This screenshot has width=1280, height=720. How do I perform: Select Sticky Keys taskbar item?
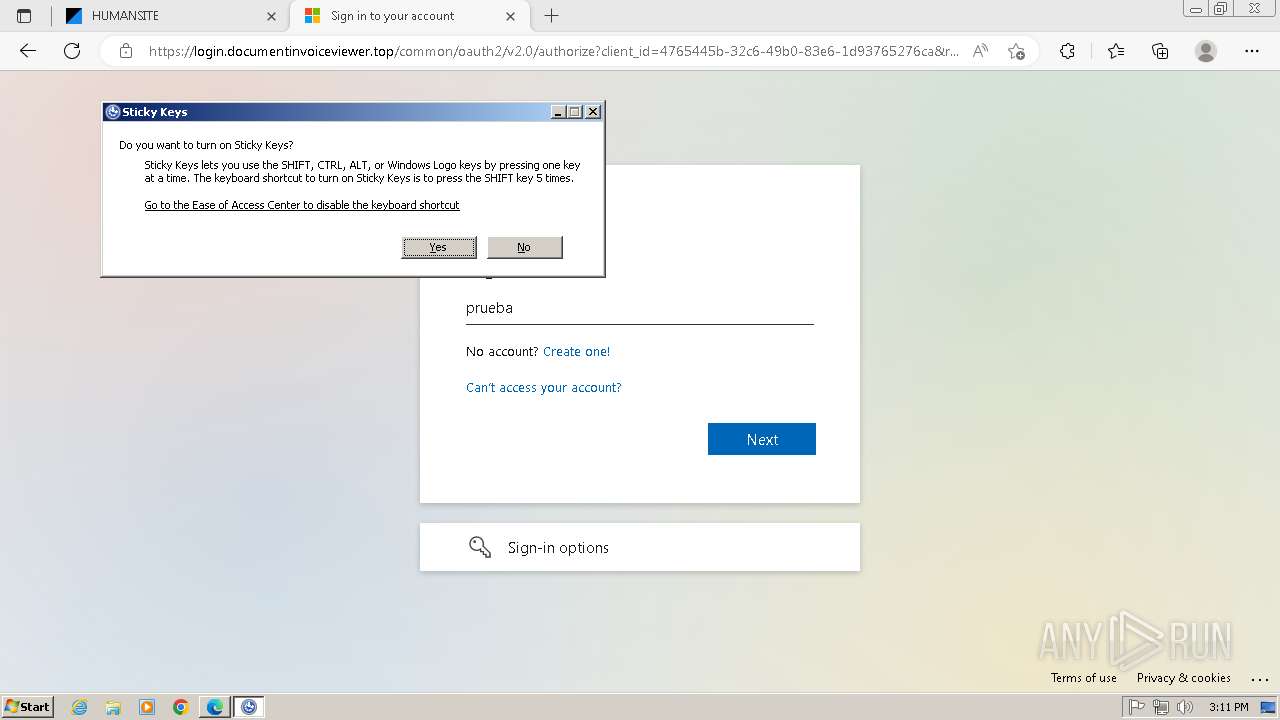tap(249, 707)
